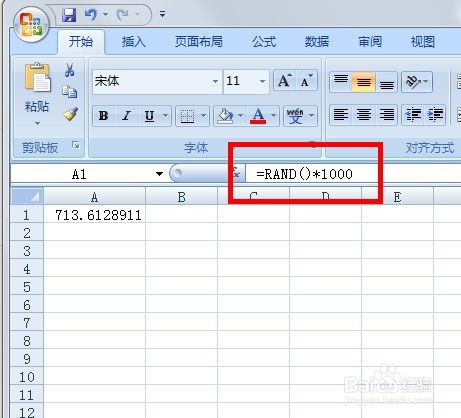
Task: Decrease font size with small A
Action: click(x=306, y=80)
